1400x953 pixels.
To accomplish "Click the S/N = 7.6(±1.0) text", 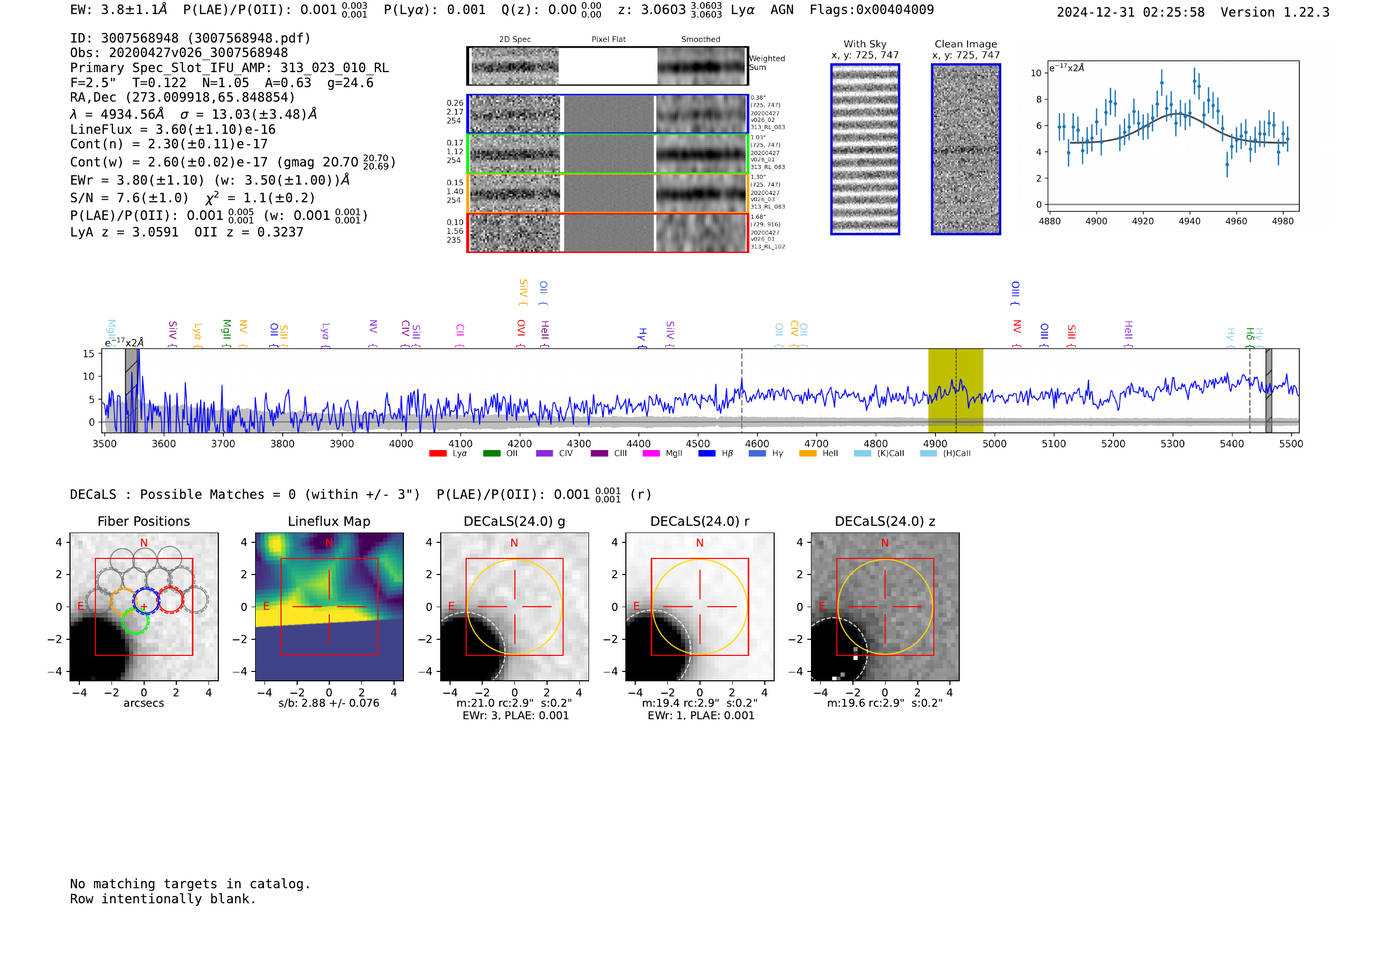I will 130,198.
